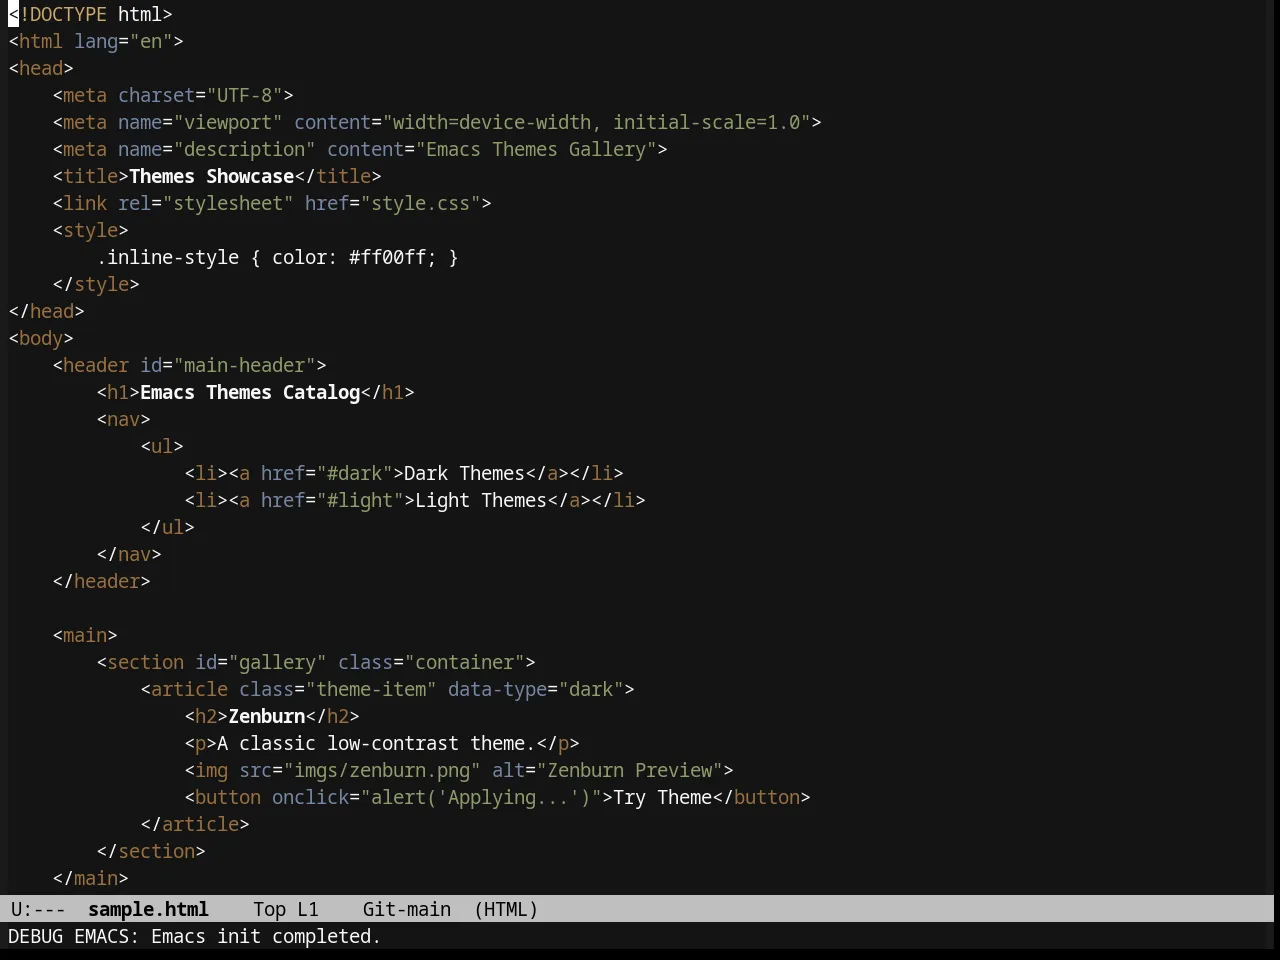Viewport: 1280px width, 960px height.
Task: Click the 'Zenburn' h2 heading text
Action: (x=267, y=716)
